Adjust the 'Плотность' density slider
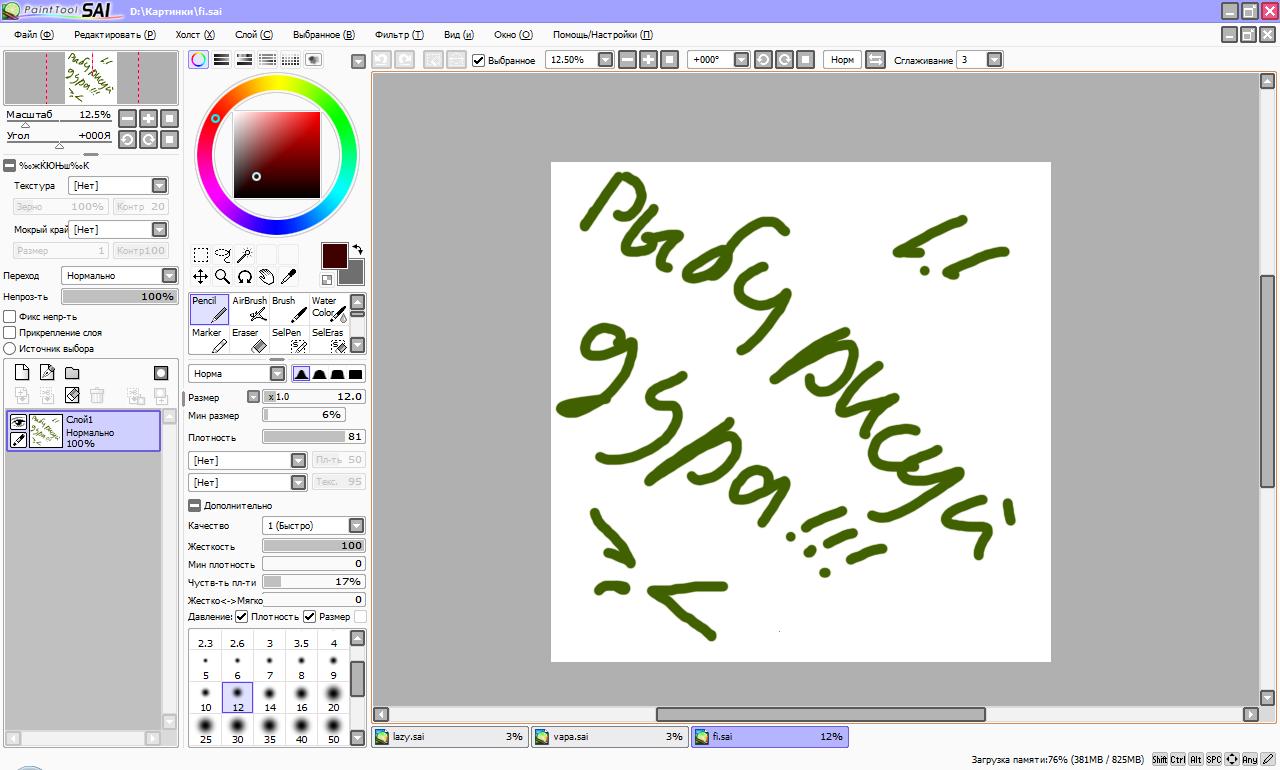 pyautogui.click(x=314, y=437)
